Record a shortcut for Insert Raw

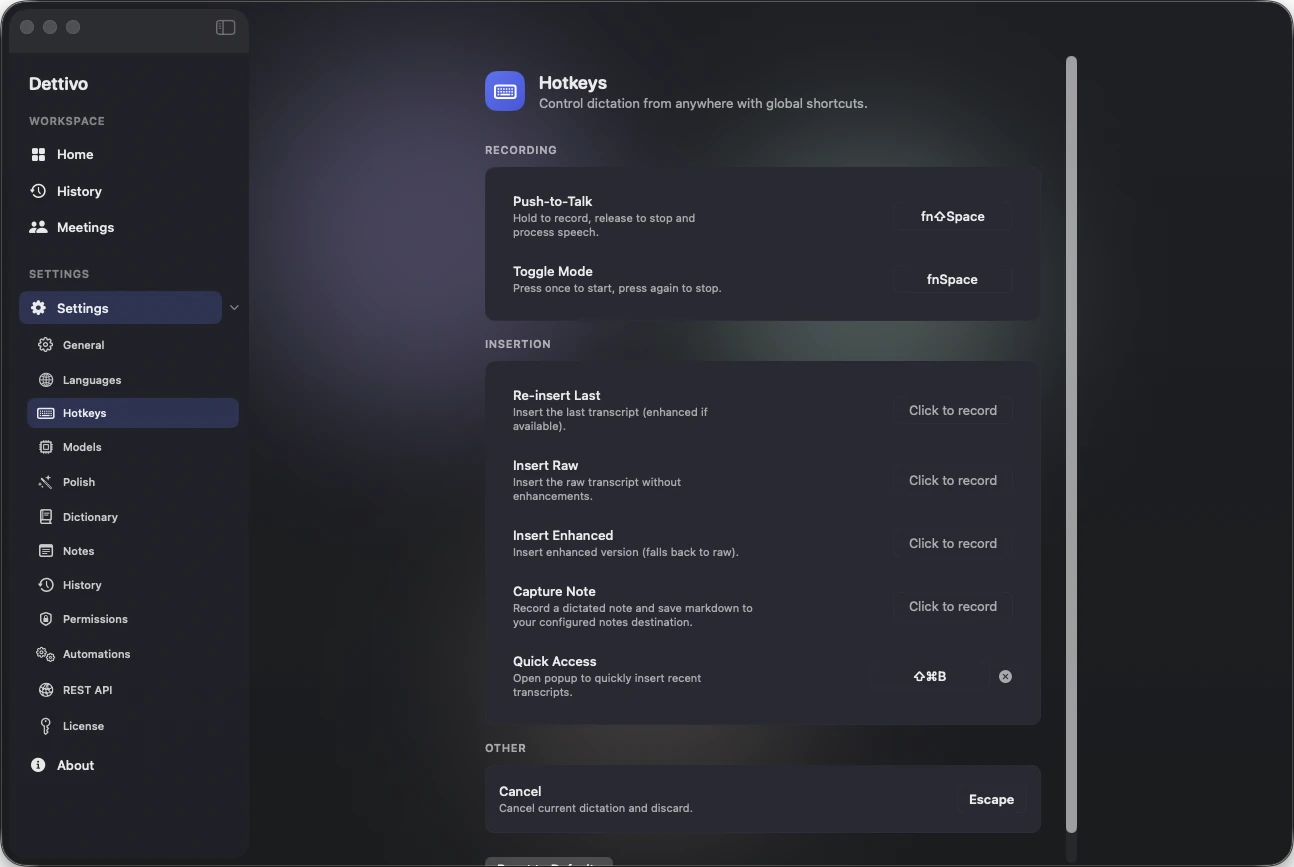952,480
